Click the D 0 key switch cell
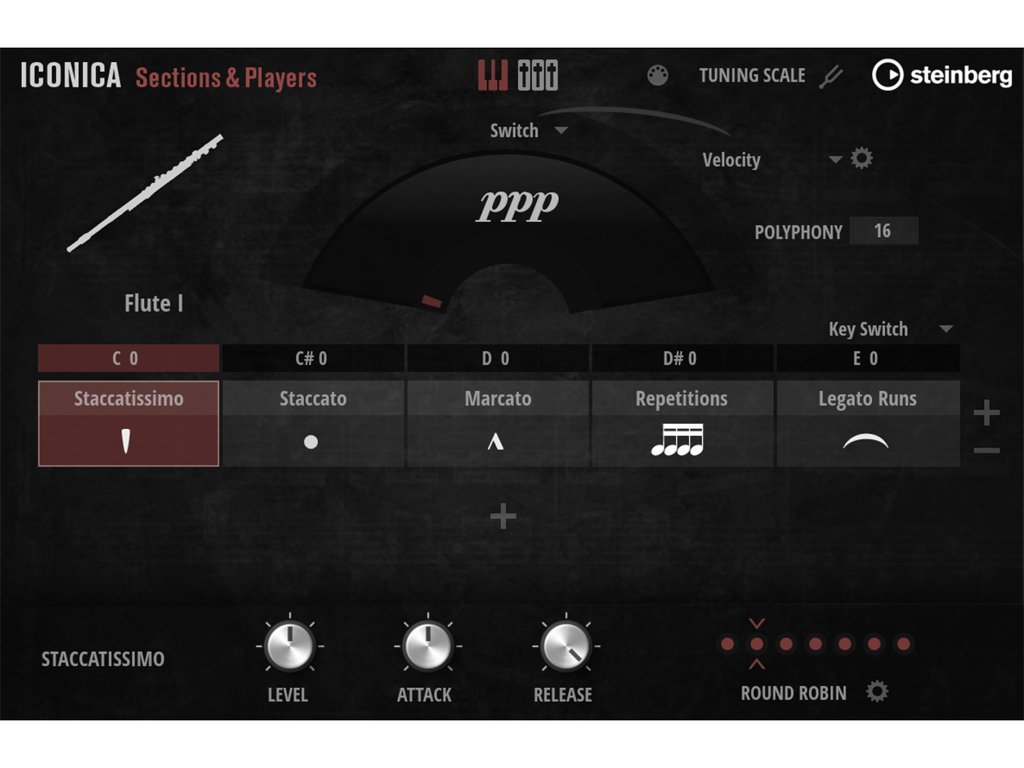 click(498, 358)
